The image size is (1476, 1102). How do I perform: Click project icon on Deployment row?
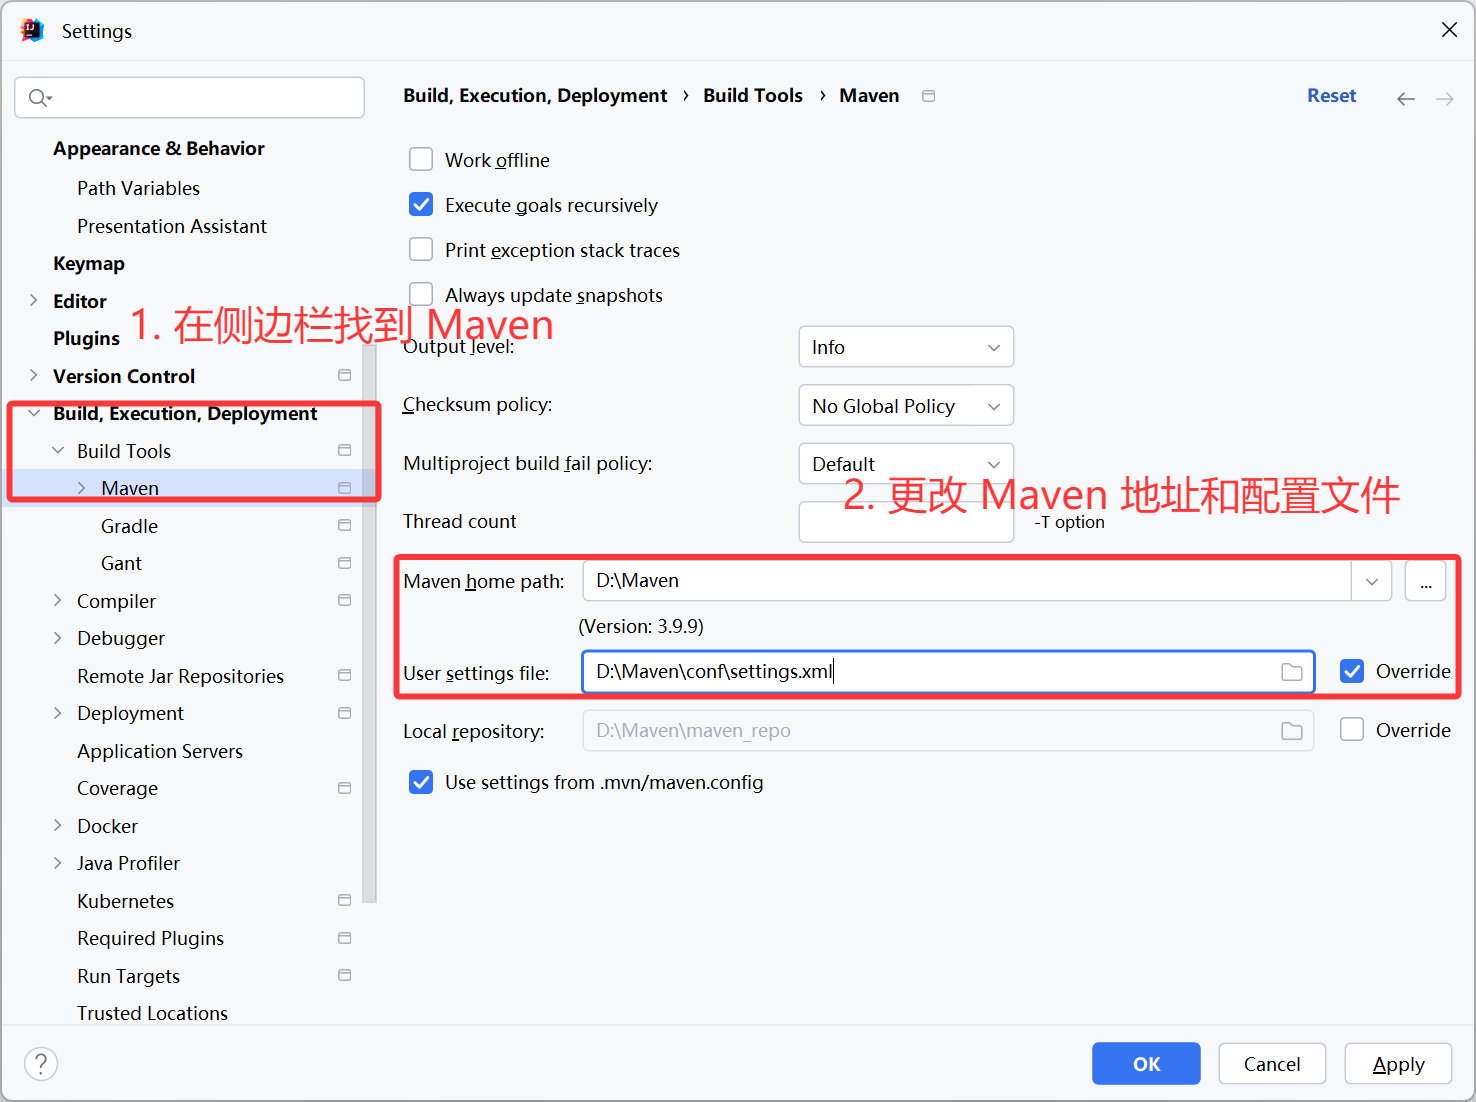pos(344,713)
